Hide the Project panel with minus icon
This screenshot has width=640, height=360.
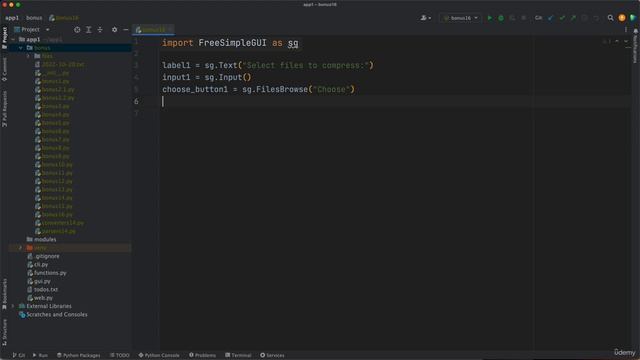click(126, 29)
